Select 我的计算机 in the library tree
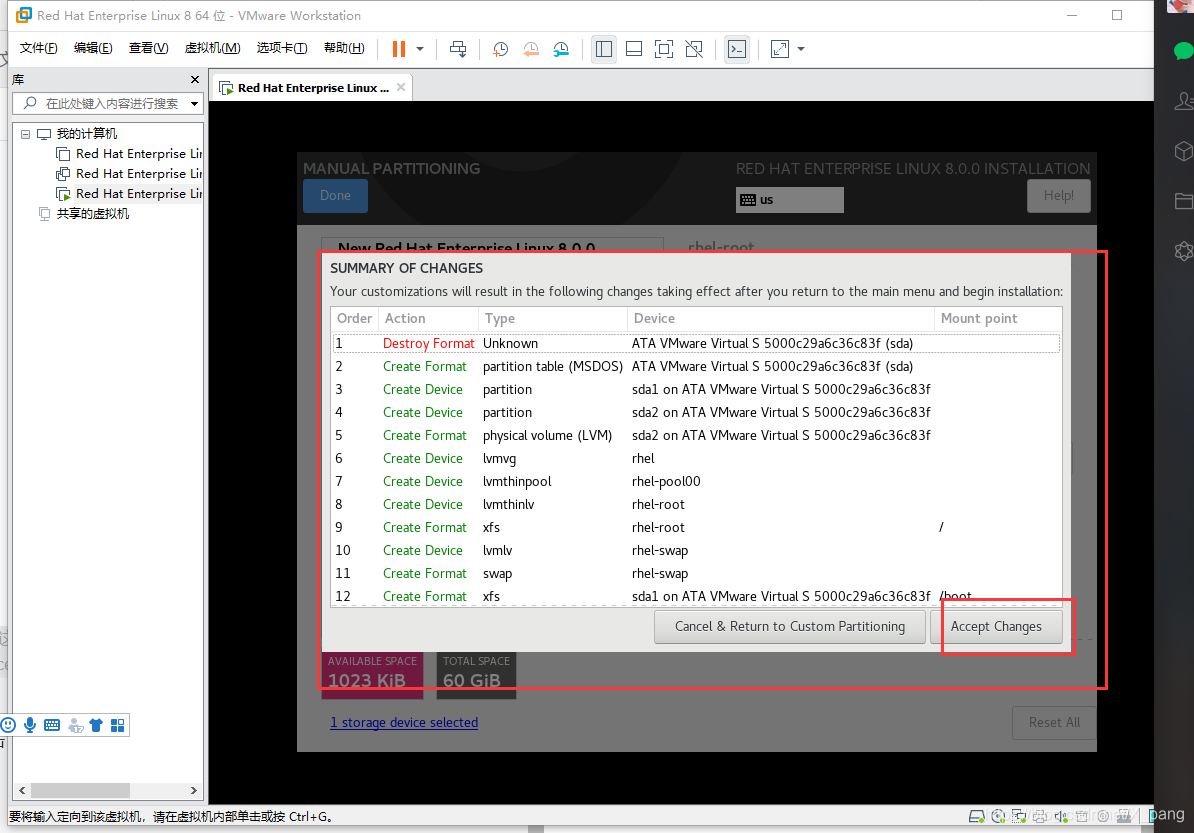Viewport: 1194px width, 833px height. coord(86,134)
